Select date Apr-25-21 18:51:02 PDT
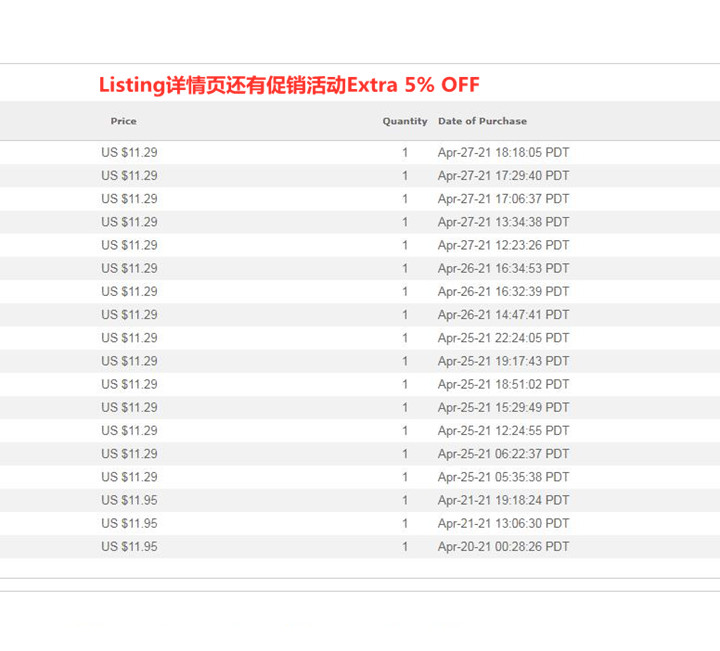Screen dimensions: 720x651 (503, 384)
